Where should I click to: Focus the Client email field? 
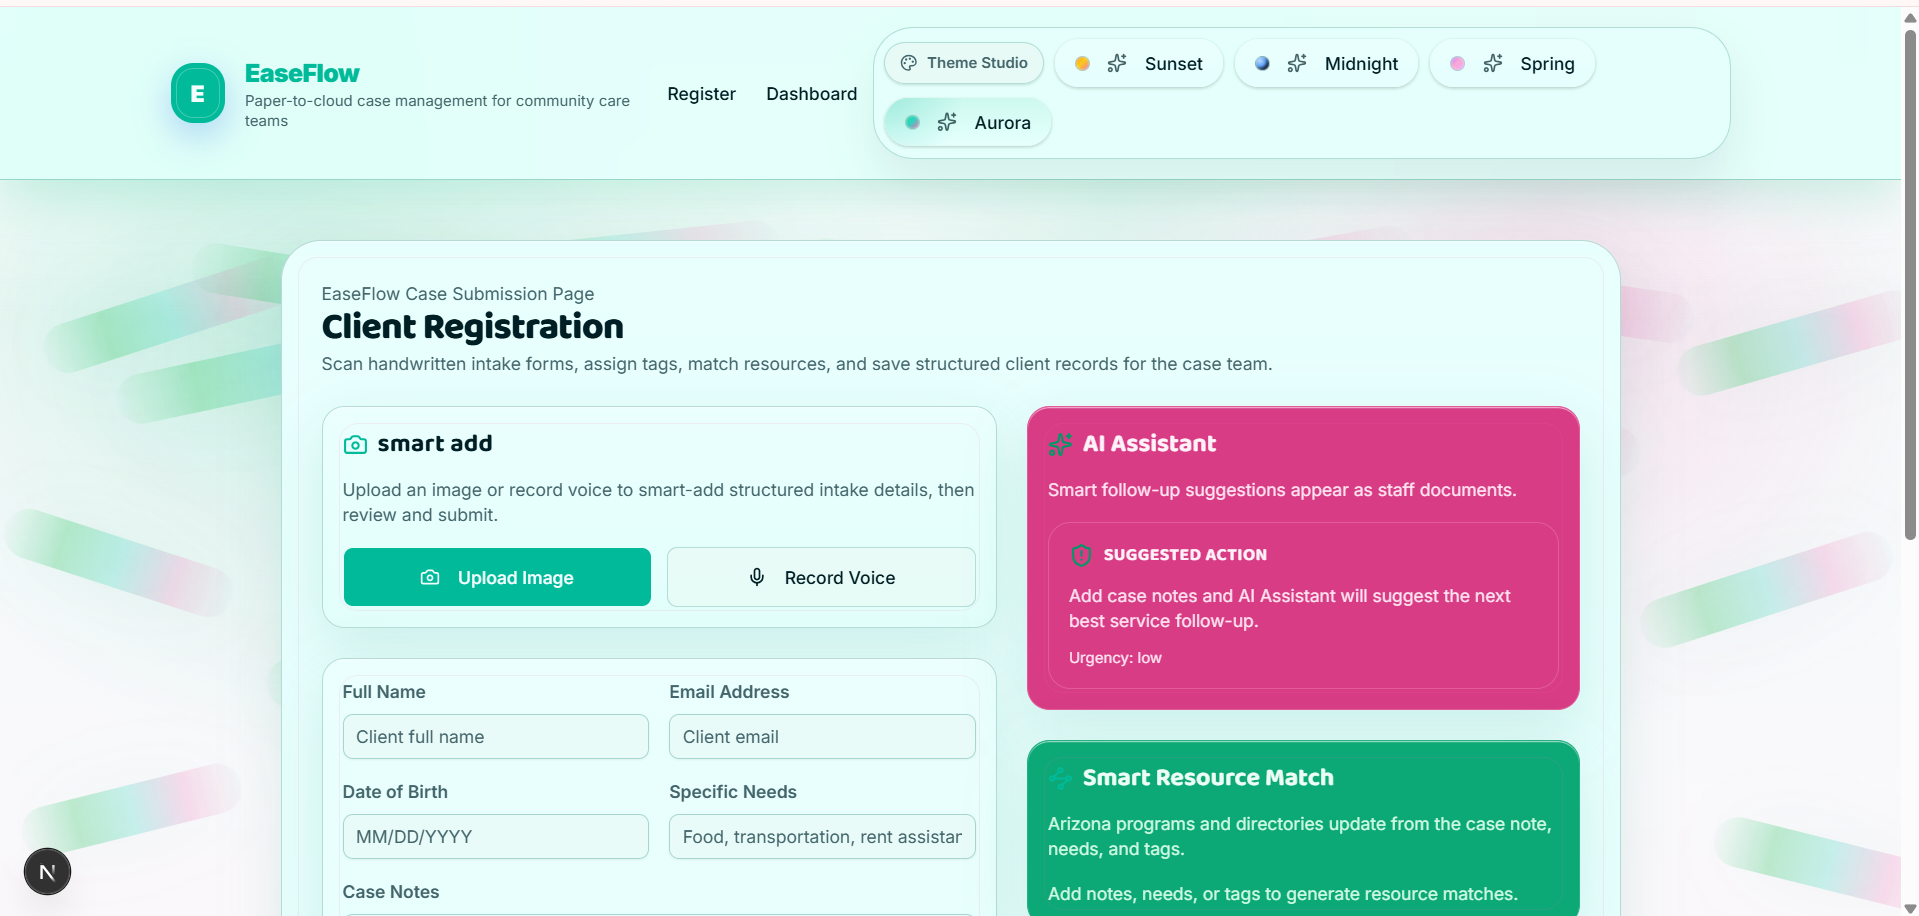tap(822, 736)
